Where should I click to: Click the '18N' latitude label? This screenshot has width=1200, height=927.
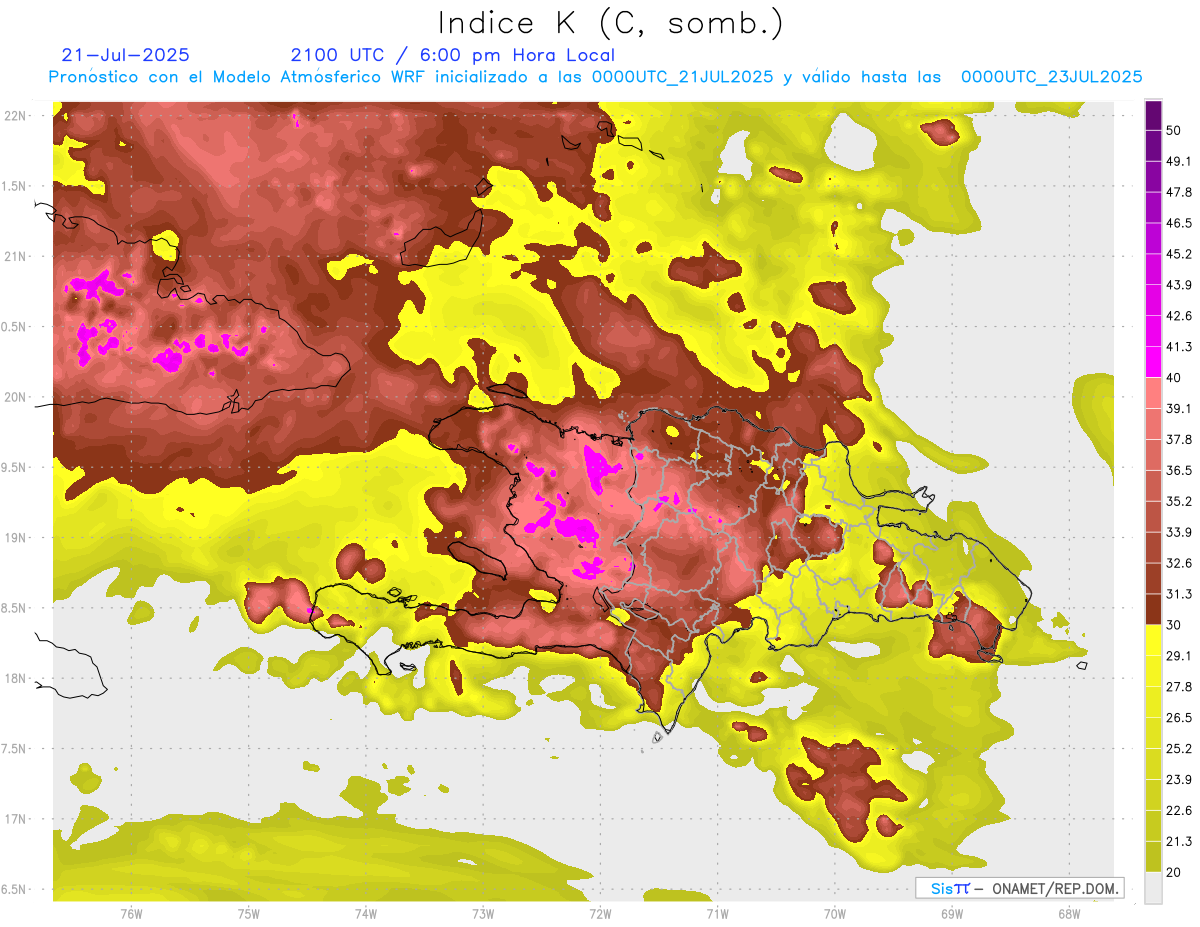click(x=15, y=678)
